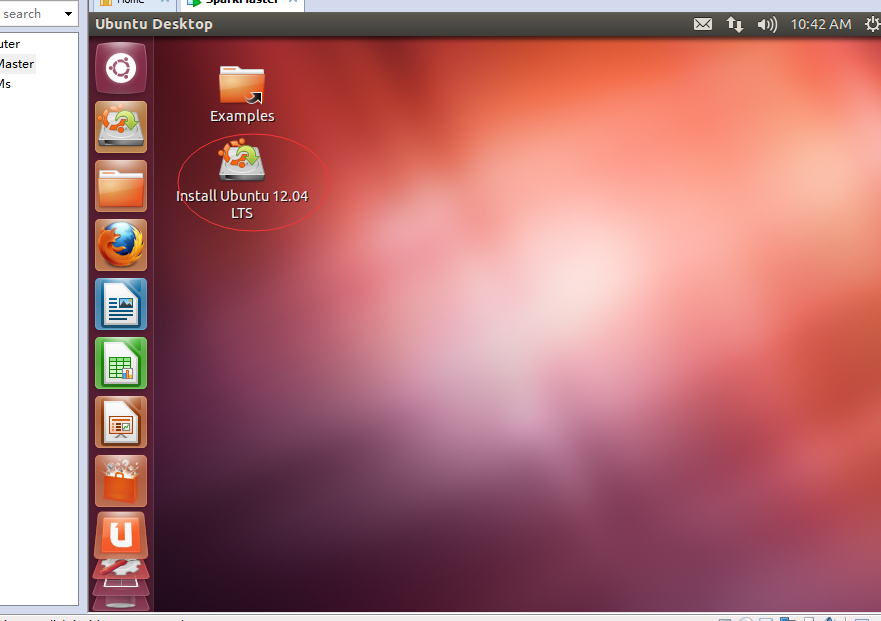Open the workspace switcher launcher icon
This screenshot has height=621, width=881.
point(121,586)
